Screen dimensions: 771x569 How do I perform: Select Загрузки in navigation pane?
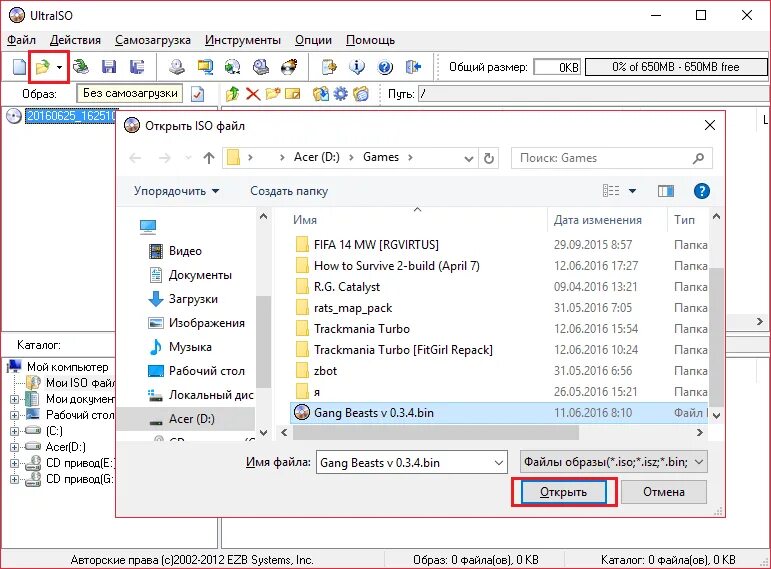click(x=193, y=299)
